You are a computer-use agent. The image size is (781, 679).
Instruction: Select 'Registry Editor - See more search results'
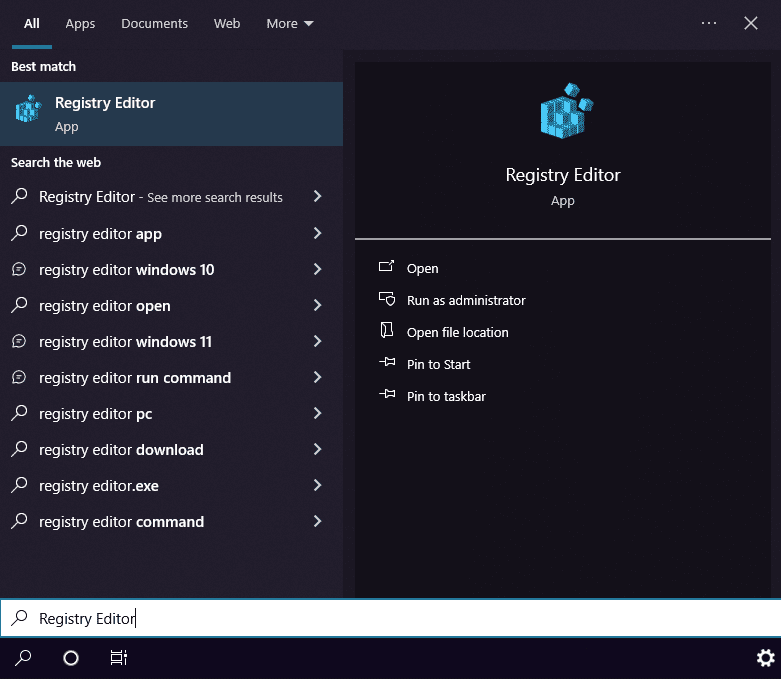pos(171,197)
